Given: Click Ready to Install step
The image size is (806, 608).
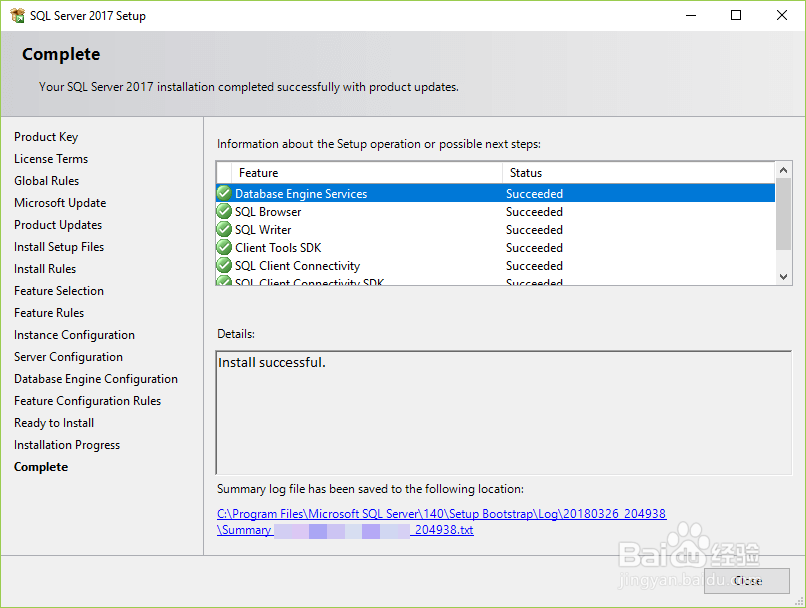Looking at the screenshot, I should [x=54, y=423].
